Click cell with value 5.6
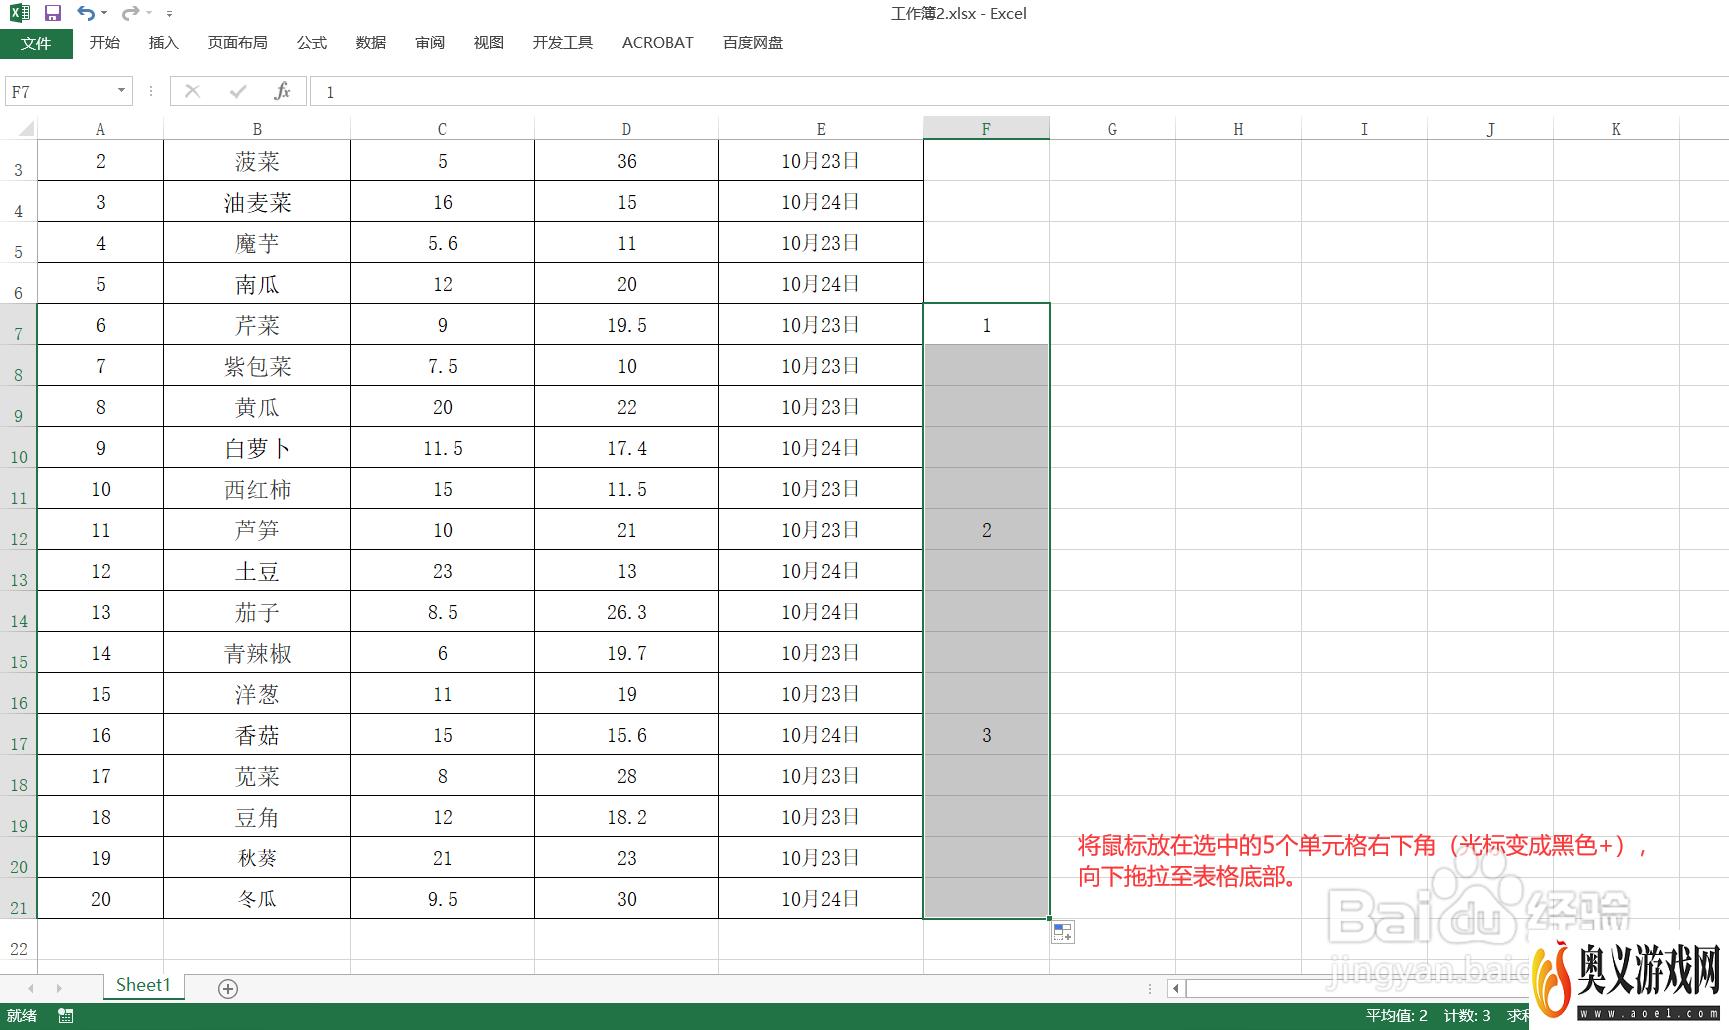Viewport: 1729px width, 1030px height. tap(442, 243)
